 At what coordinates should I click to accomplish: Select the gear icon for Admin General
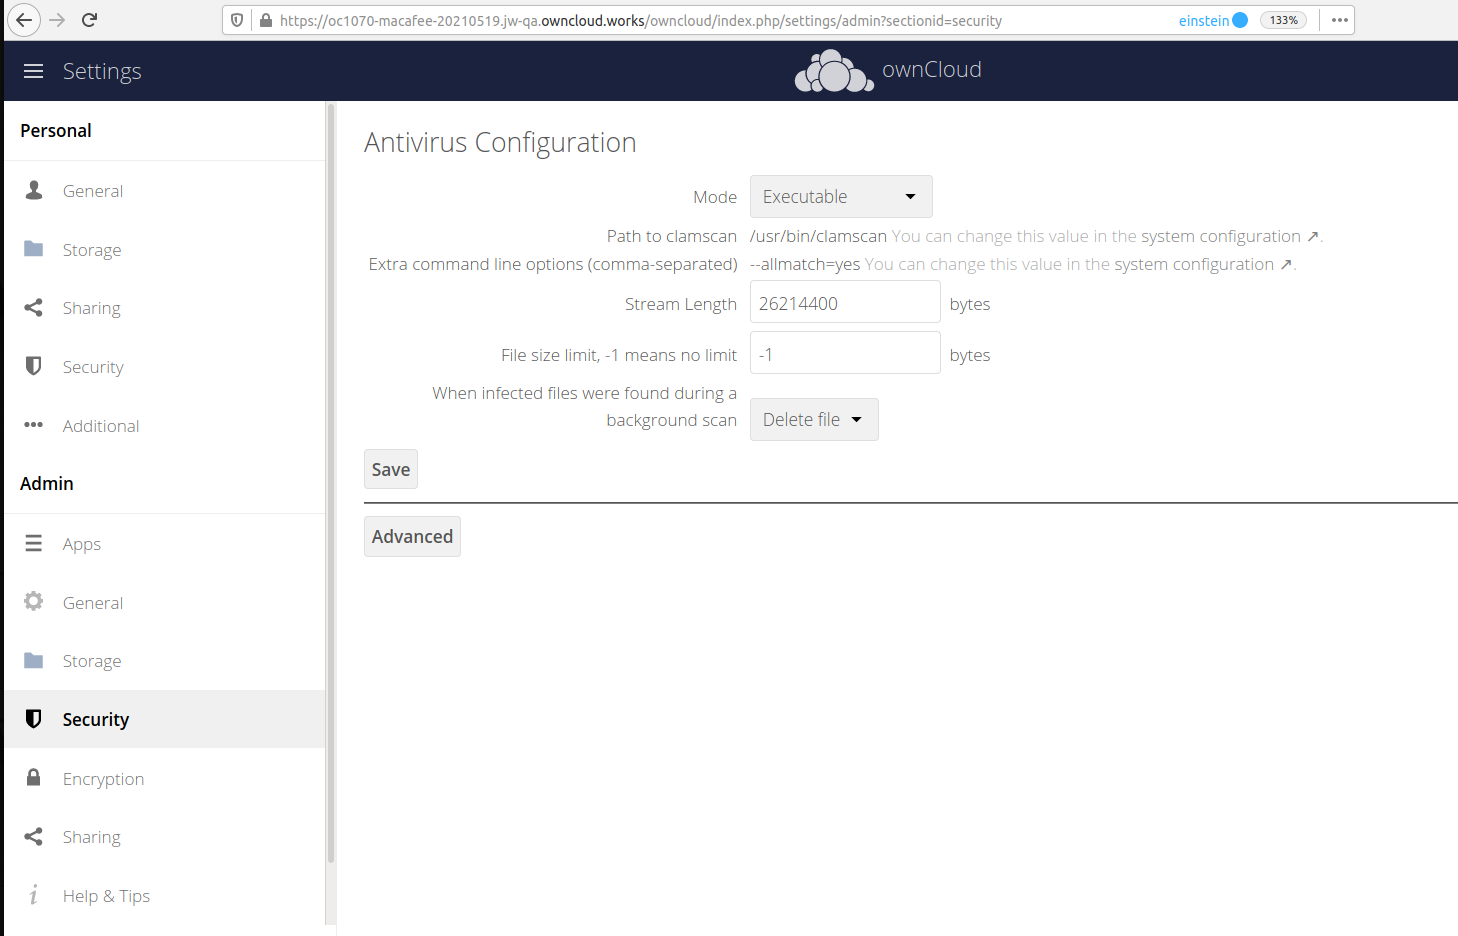click(33, 602)
